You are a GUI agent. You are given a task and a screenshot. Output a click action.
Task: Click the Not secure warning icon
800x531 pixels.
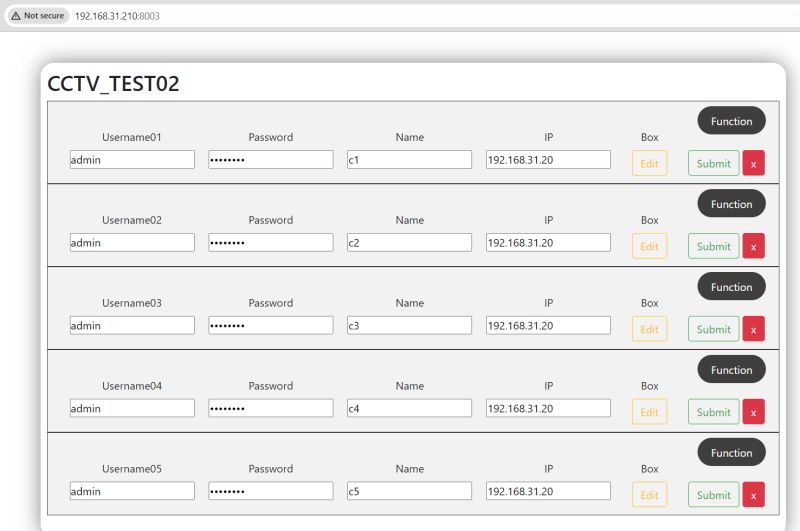[x=16, y=16]
